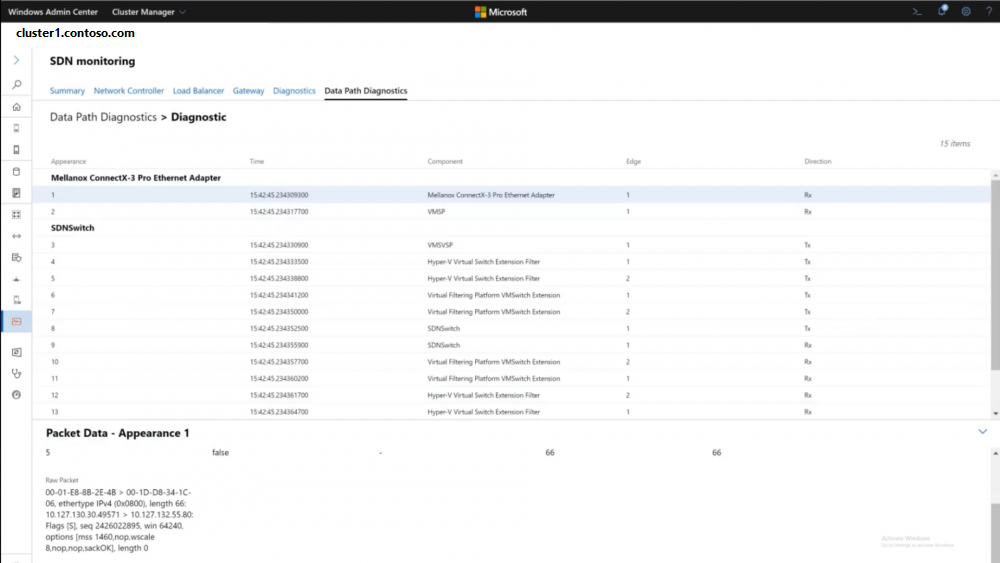Open the Cluster Manager dropdown

149,11
